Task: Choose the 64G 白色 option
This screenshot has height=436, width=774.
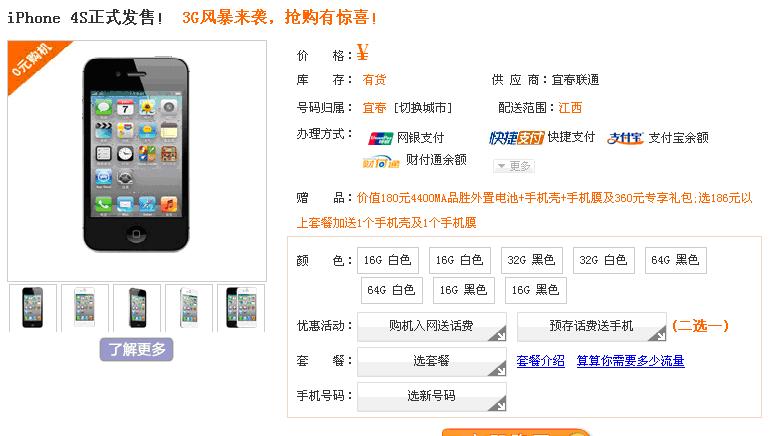Action: (x=391, y=290)
